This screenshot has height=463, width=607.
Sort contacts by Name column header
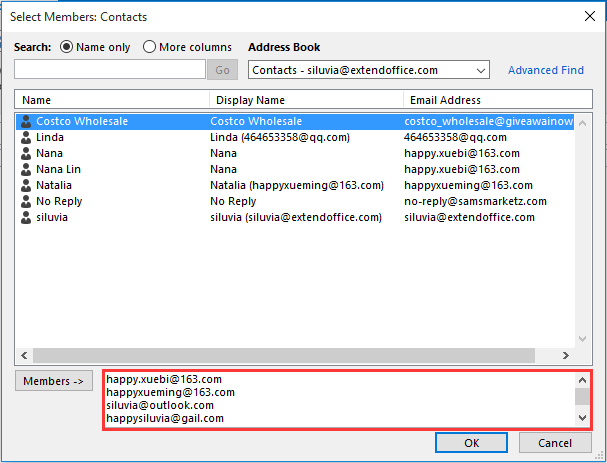pos(112,100)
